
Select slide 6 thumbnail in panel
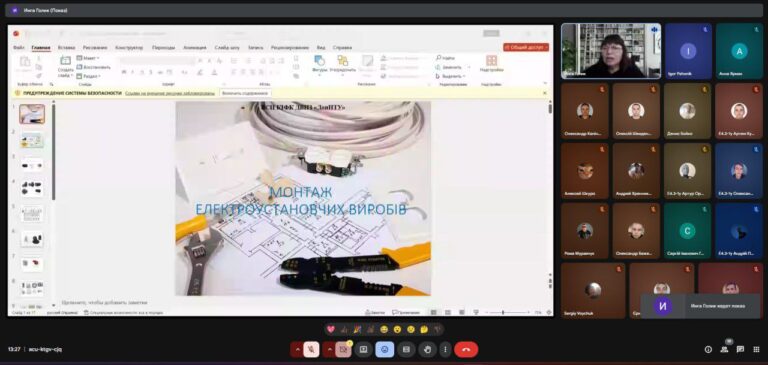tap(32, 240)
